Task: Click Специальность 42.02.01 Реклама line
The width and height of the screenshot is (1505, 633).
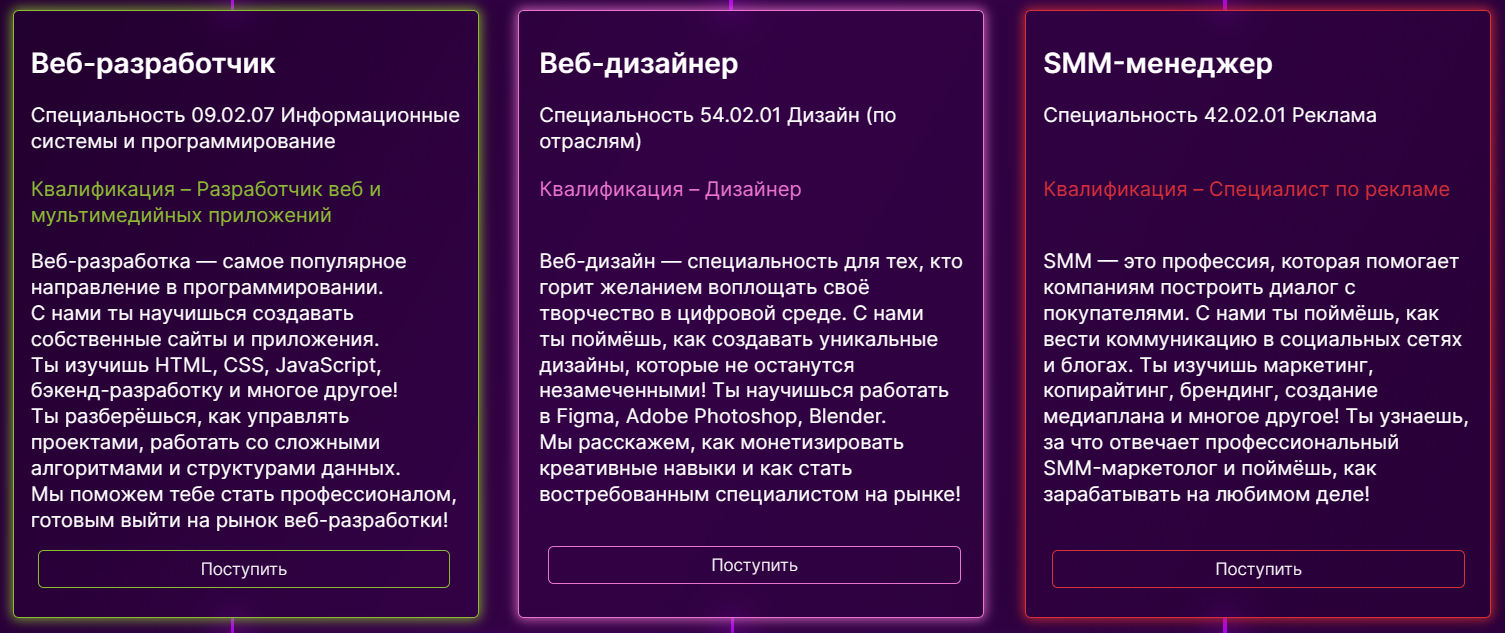Action: coord(1210,115)
